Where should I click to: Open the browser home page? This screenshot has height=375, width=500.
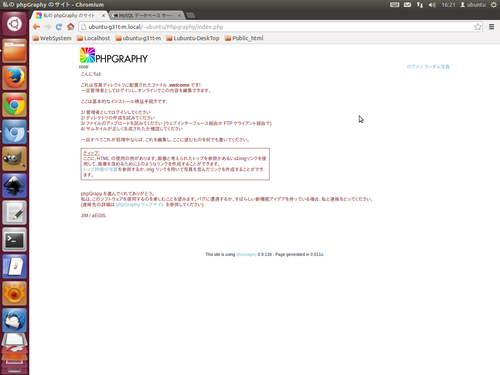[70, 27]
